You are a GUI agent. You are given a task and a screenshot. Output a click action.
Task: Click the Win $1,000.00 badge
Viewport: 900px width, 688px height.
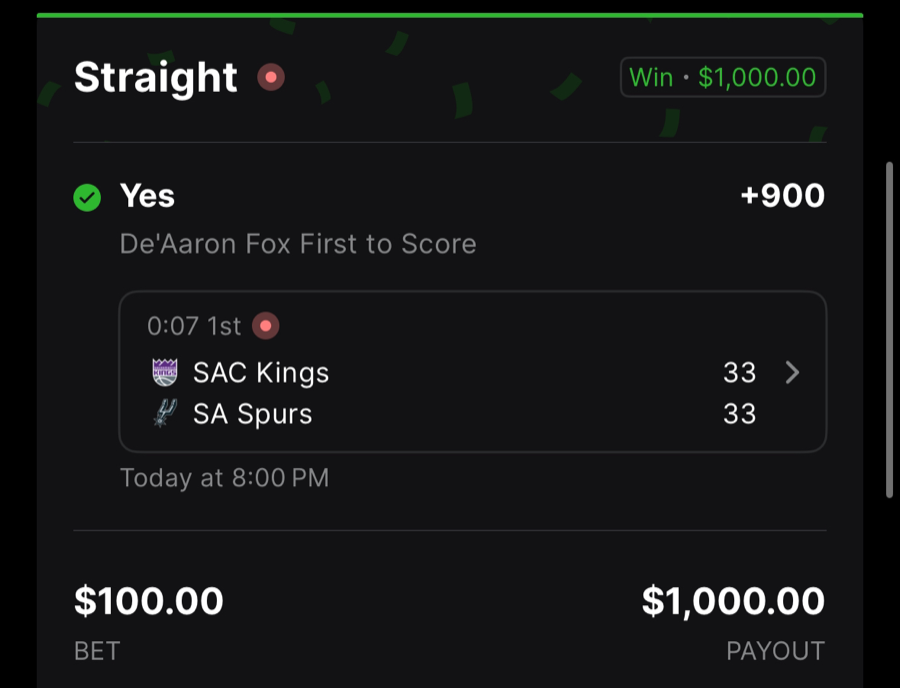pos(722,77)
